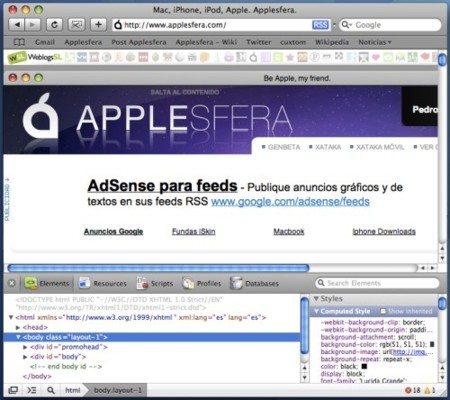Add a bookmark with the plus button
The height and width of the screenshot is (400, 450).
pyautogui.click(x=98, y=25)
